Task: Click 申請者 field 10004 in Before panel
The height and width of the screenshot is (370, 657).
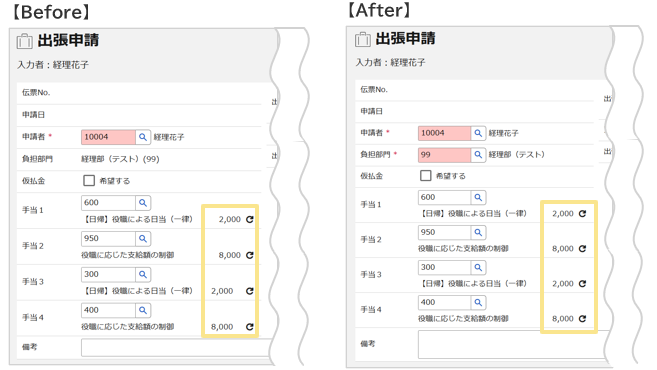Action: click(x=109, y=137)
